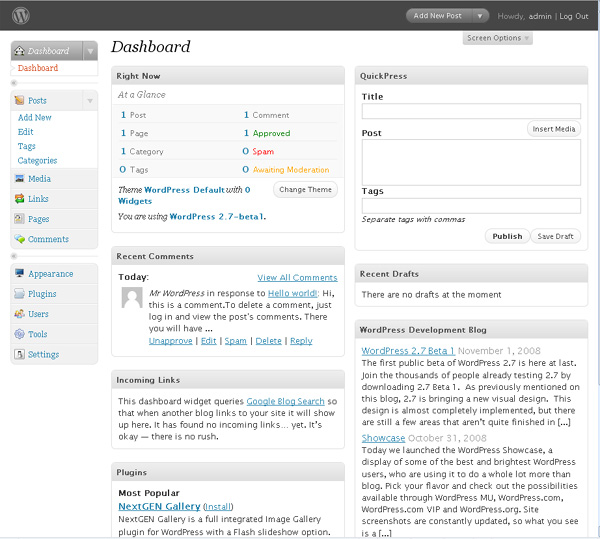The image size is (600, 539).
Task: Click the Insert Media button
Action: tap(554, 129)
